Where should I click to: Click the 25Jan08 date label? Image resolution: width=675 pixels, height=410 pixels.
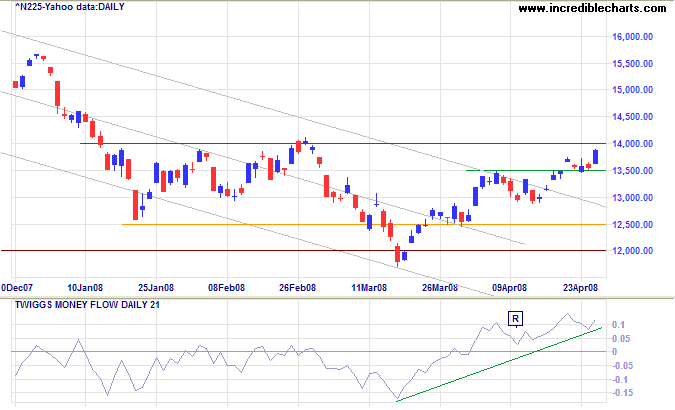pyautogui.click(x=156, y=288)
